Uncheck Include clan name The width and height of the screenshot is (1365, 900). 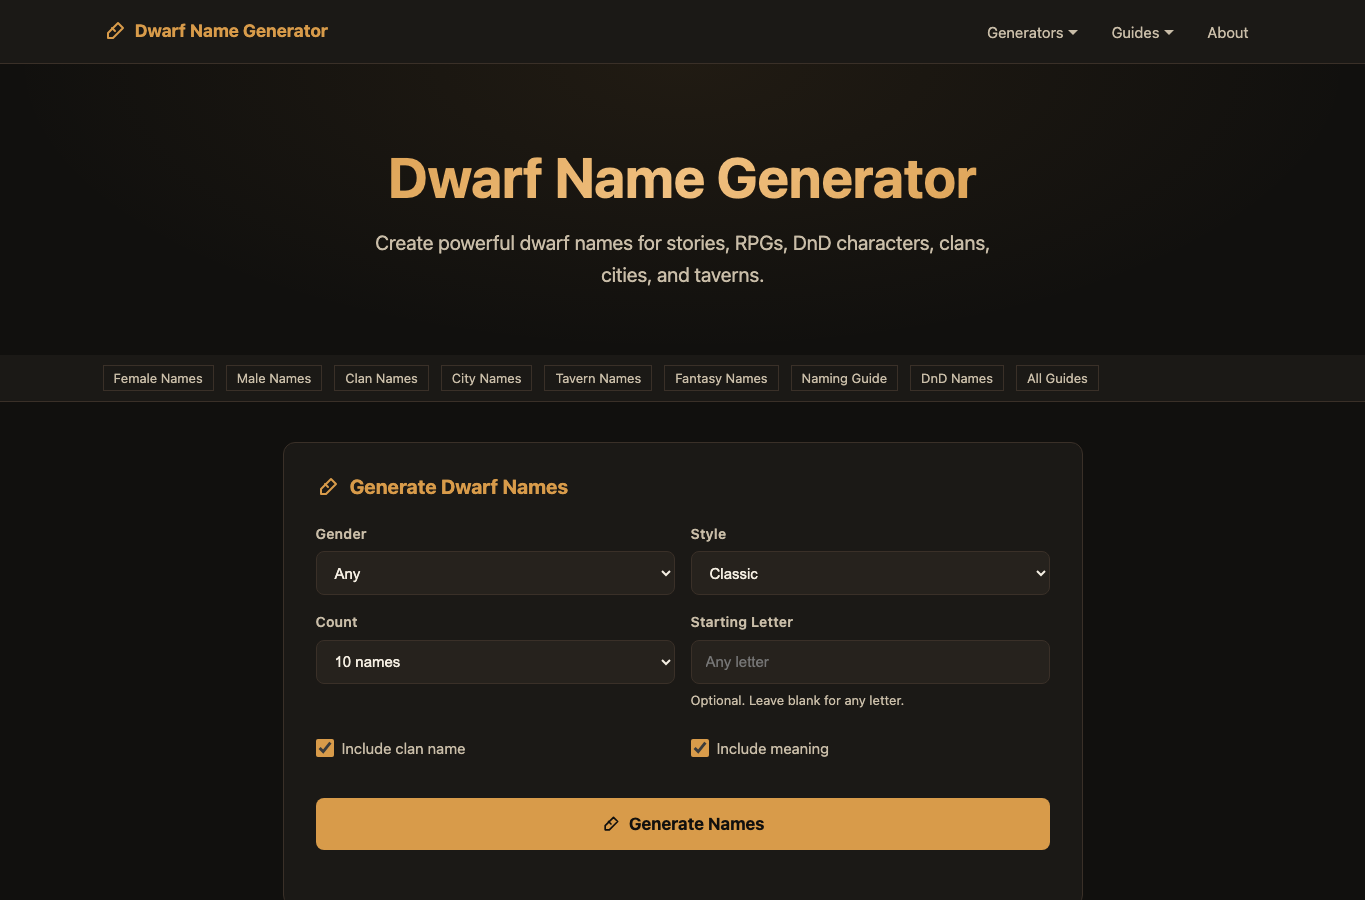pos(325,748)
